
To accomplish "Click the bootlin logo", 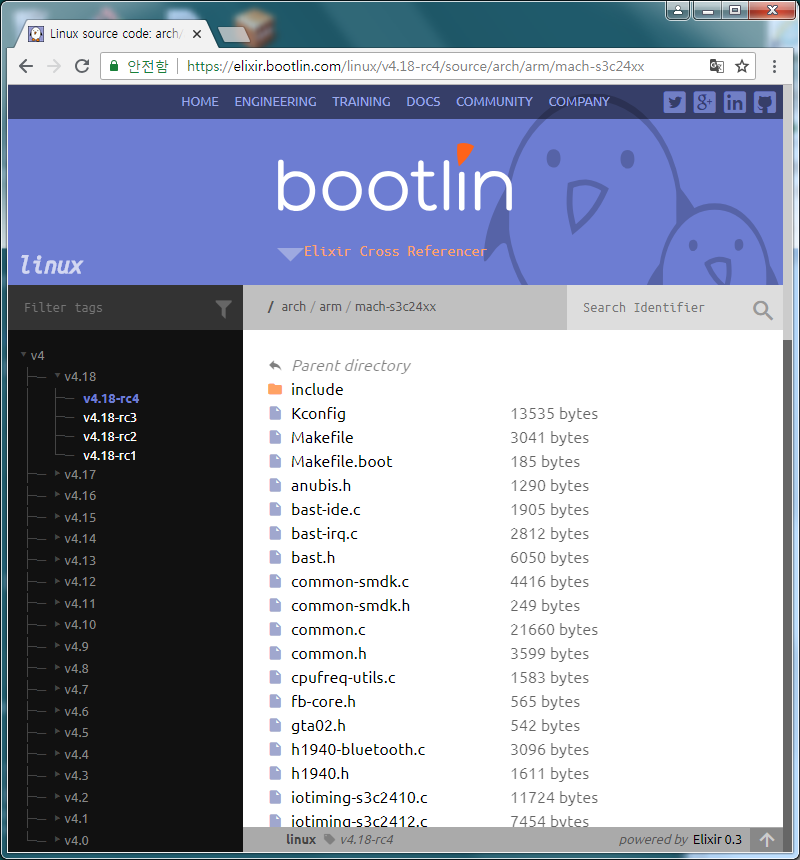I will (x=394, y=180).
